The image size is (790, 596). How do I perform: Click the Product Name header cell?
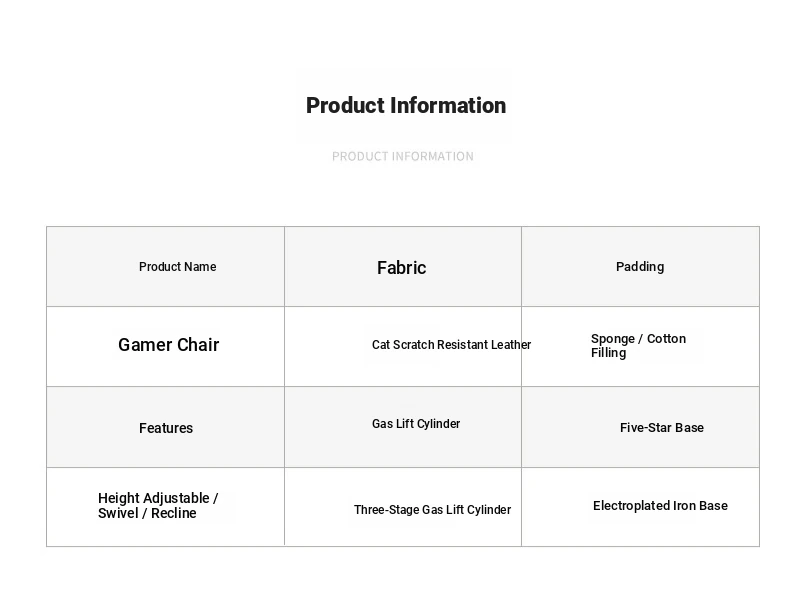(165, 267)
